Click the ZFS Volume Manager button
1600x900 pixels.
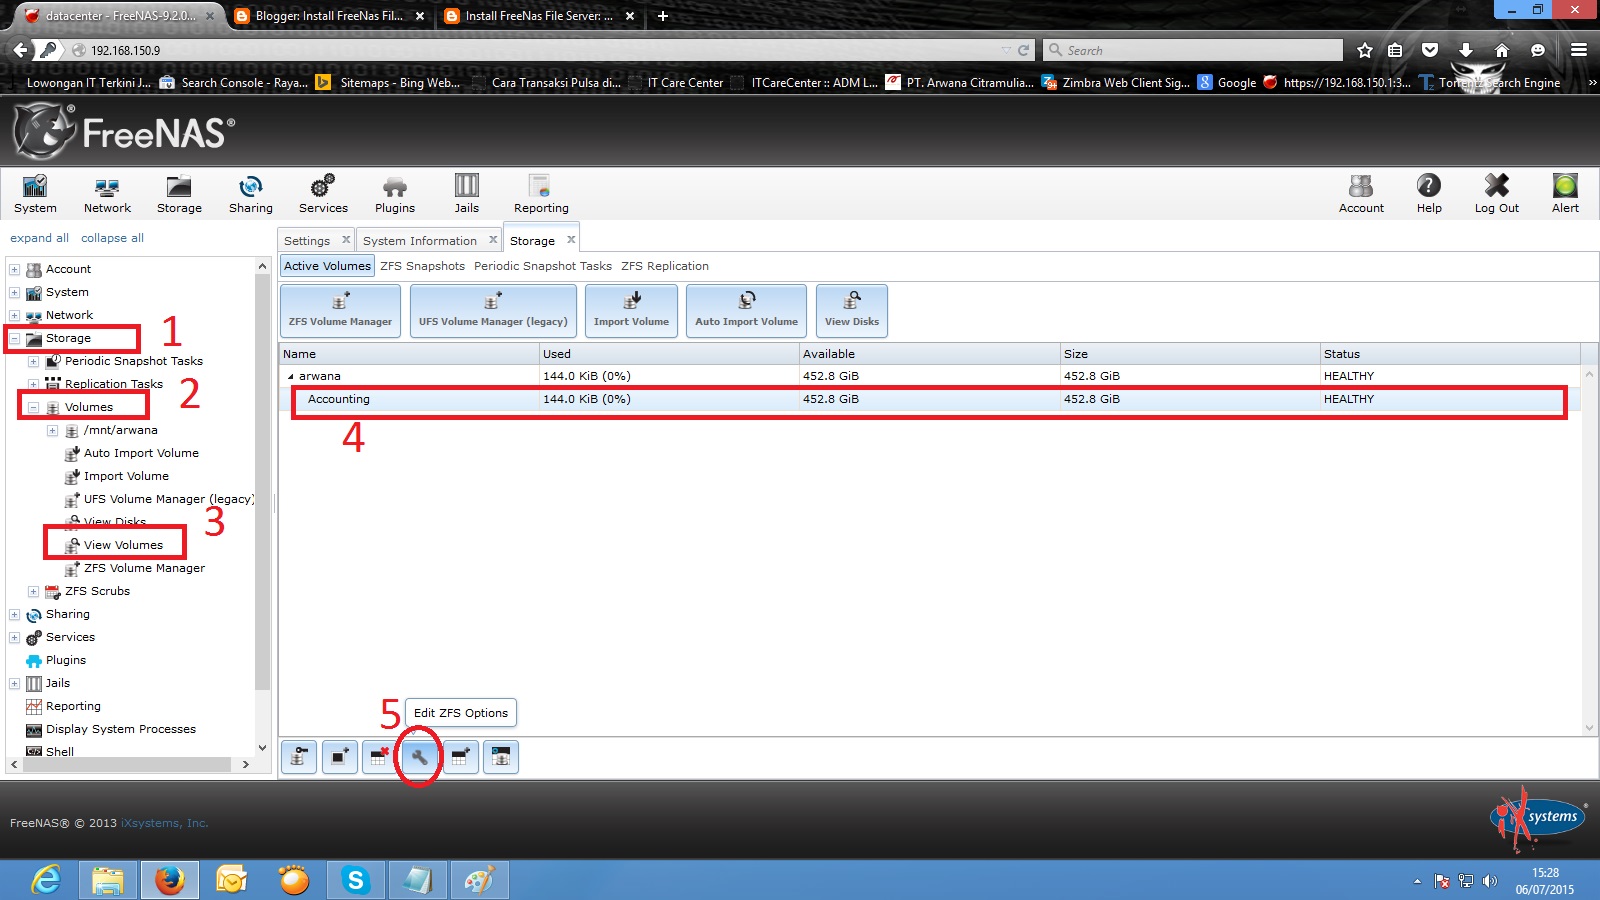point(340,311)
